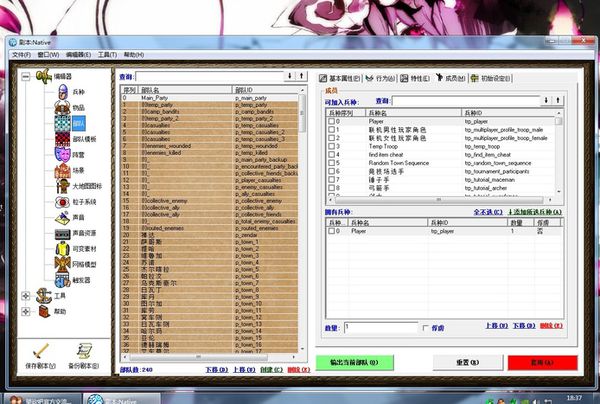Screen dimensions: 600x404
Task: Click the green 输出当前部队 button
Action: coord(354,362)
